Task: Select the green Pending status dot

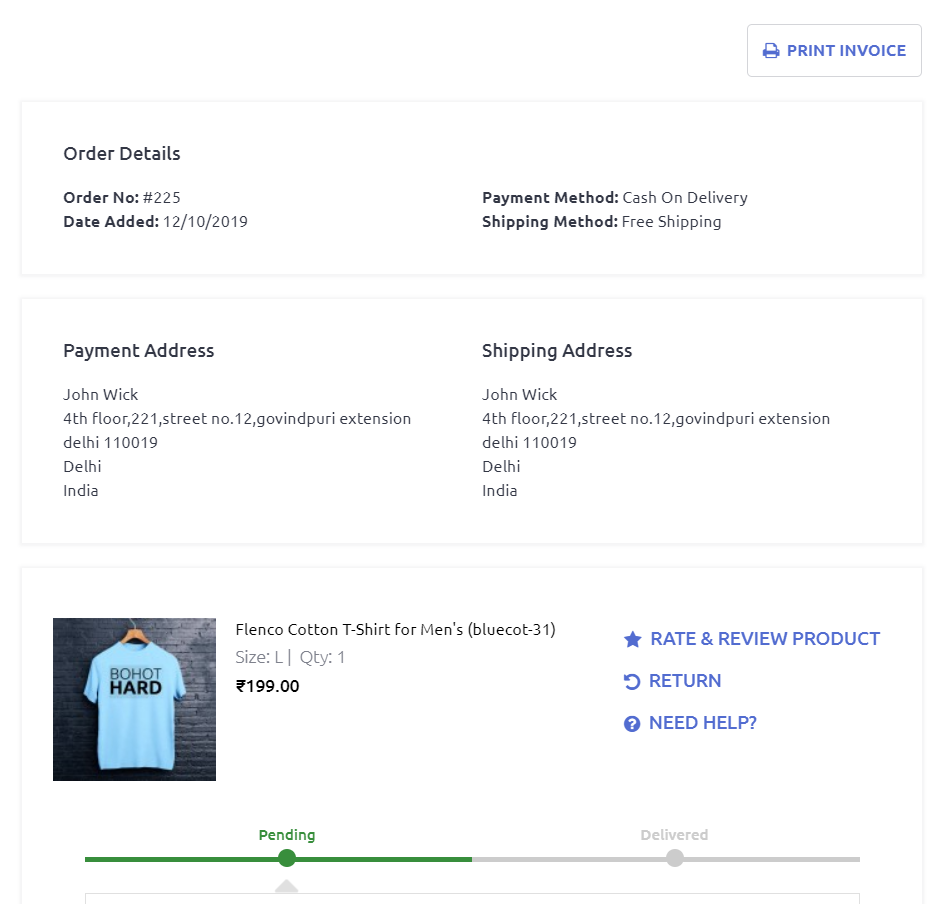Action: coord(287,858)
